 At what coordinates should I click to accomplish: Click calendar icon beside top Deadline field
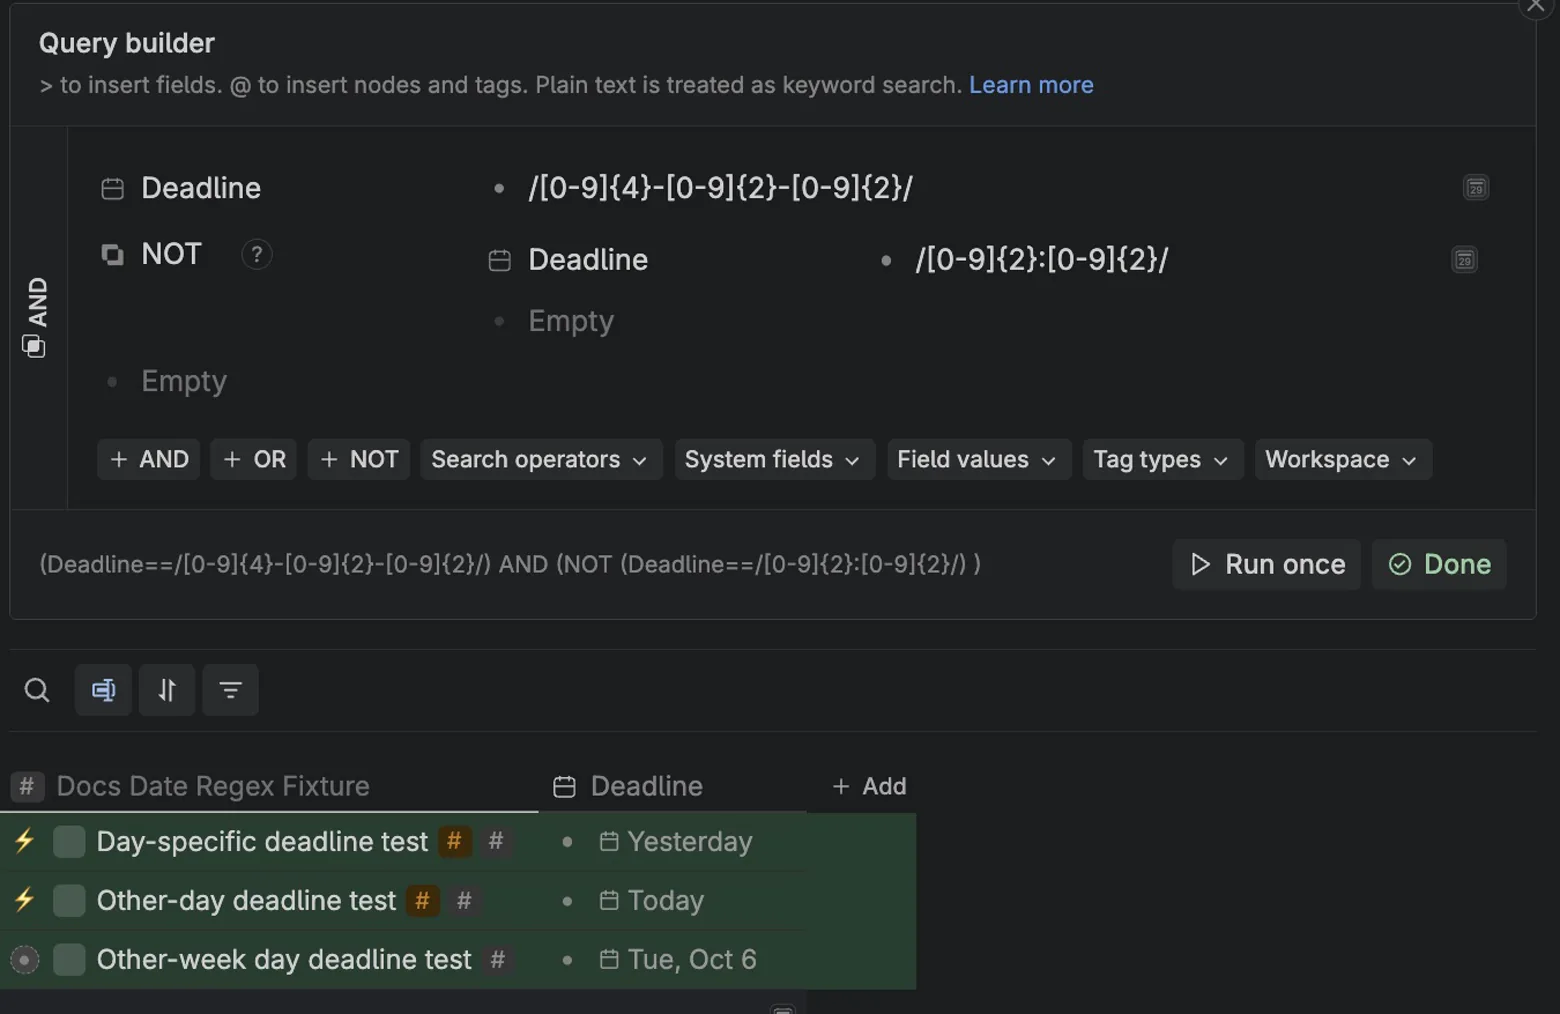click(x=113, y=188)
